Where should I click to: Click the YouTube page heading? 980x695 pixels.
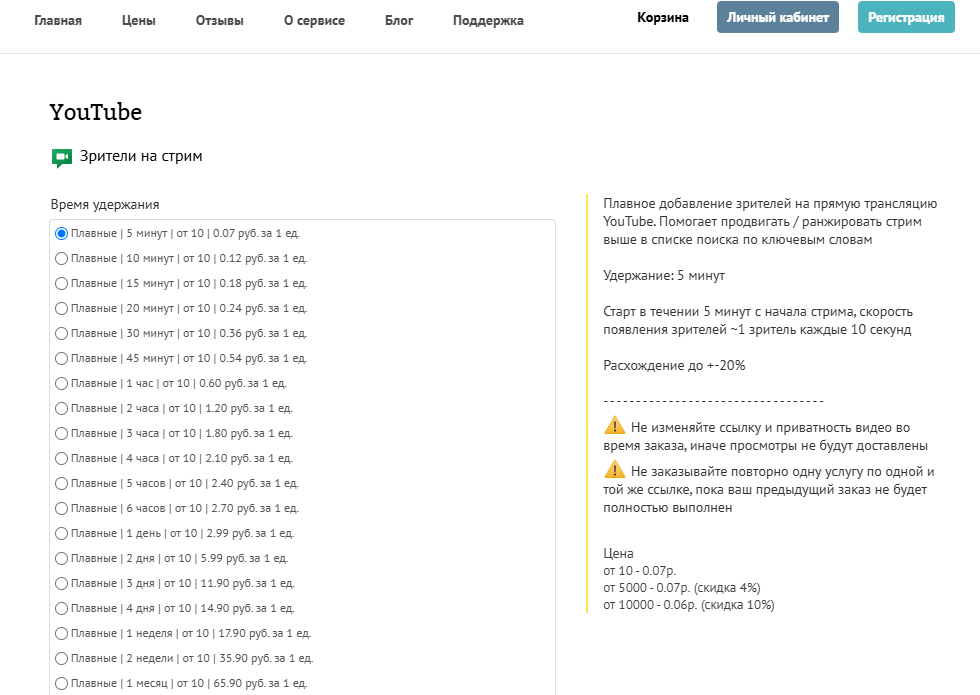[x=96, y=112]
